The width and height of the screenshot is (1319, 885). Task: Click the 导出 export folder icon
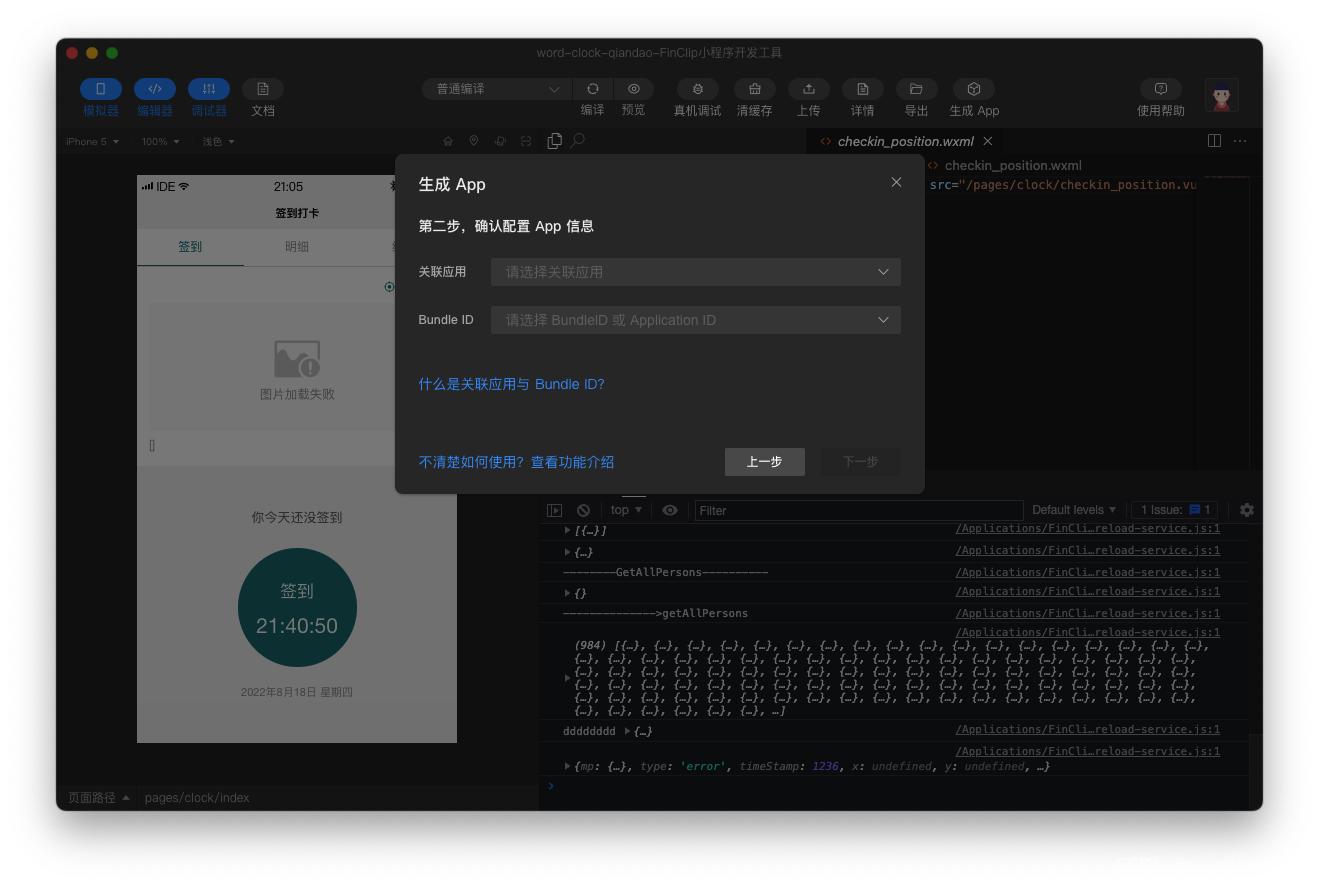tap(916, 89)
